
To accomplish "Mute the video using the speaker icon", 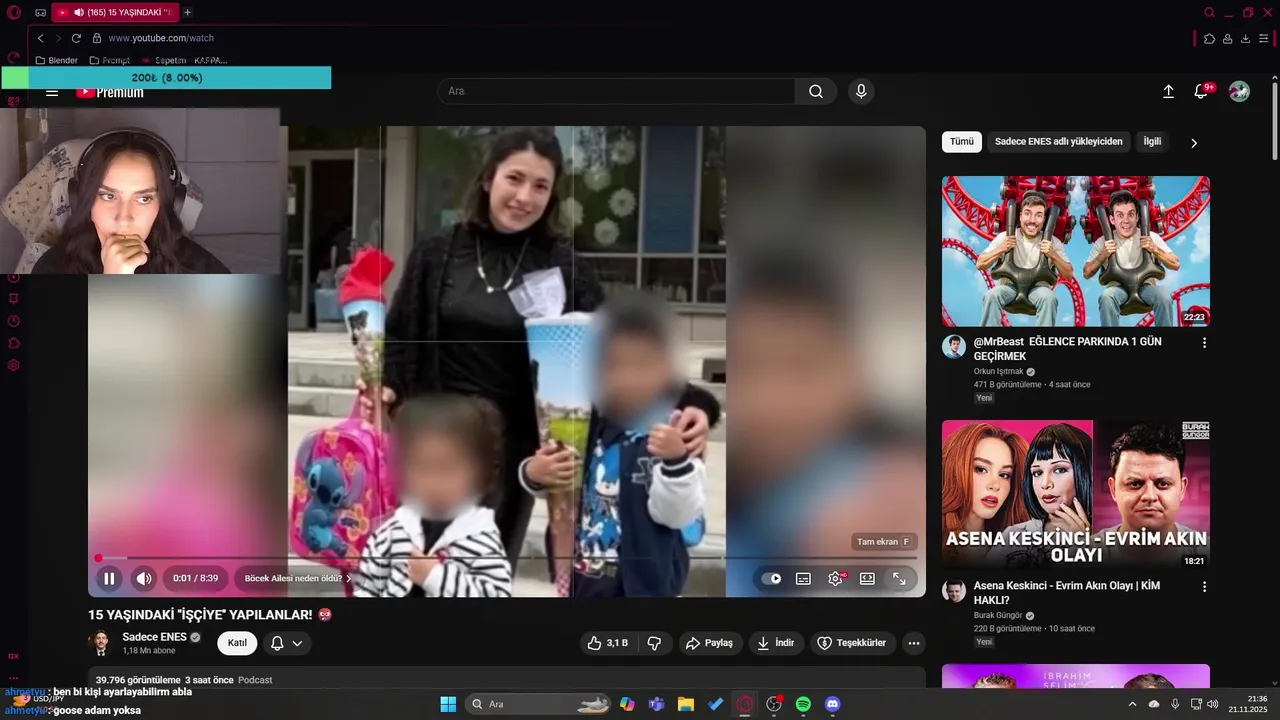I will coord(144,578).
